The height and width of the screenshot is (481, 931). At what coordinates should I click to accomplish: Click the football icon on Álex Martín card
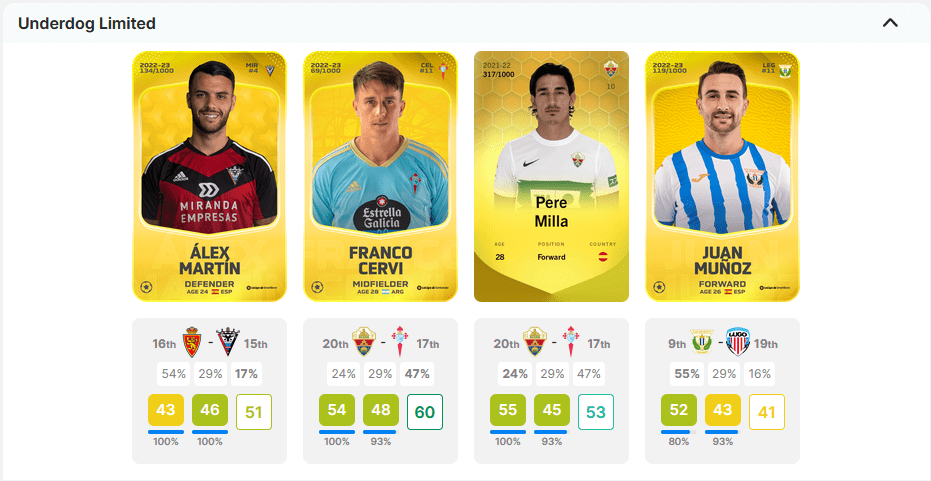tap(146, 287)
